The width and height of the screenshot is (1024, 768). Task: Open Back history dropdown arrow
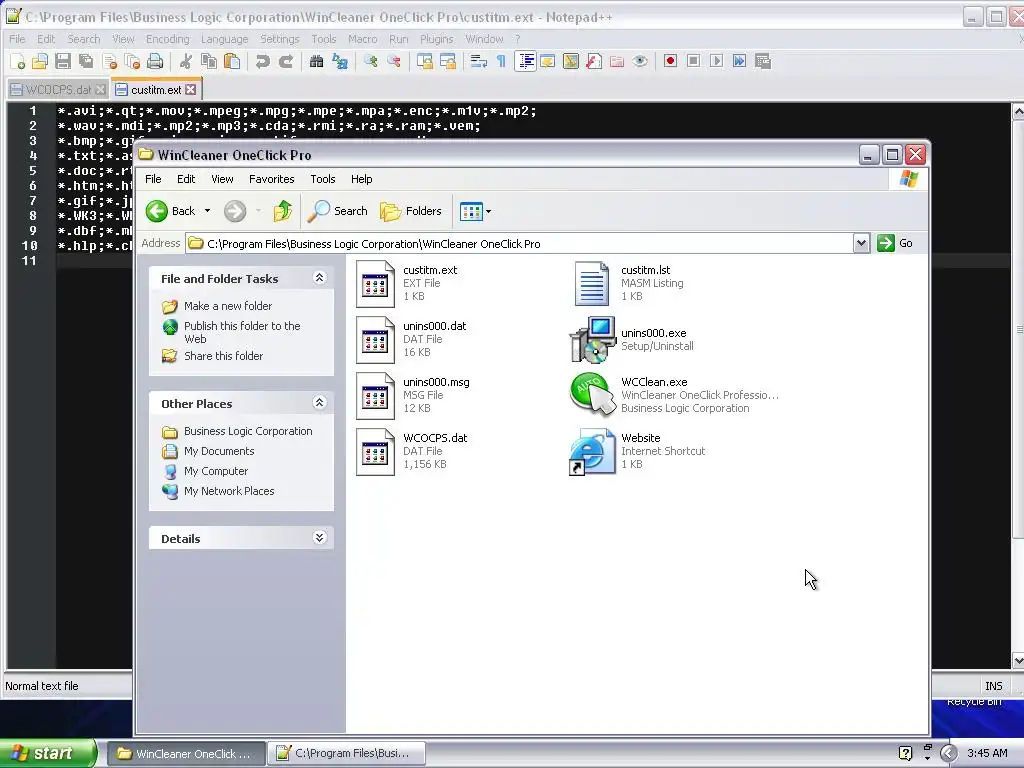coord(208,211)
